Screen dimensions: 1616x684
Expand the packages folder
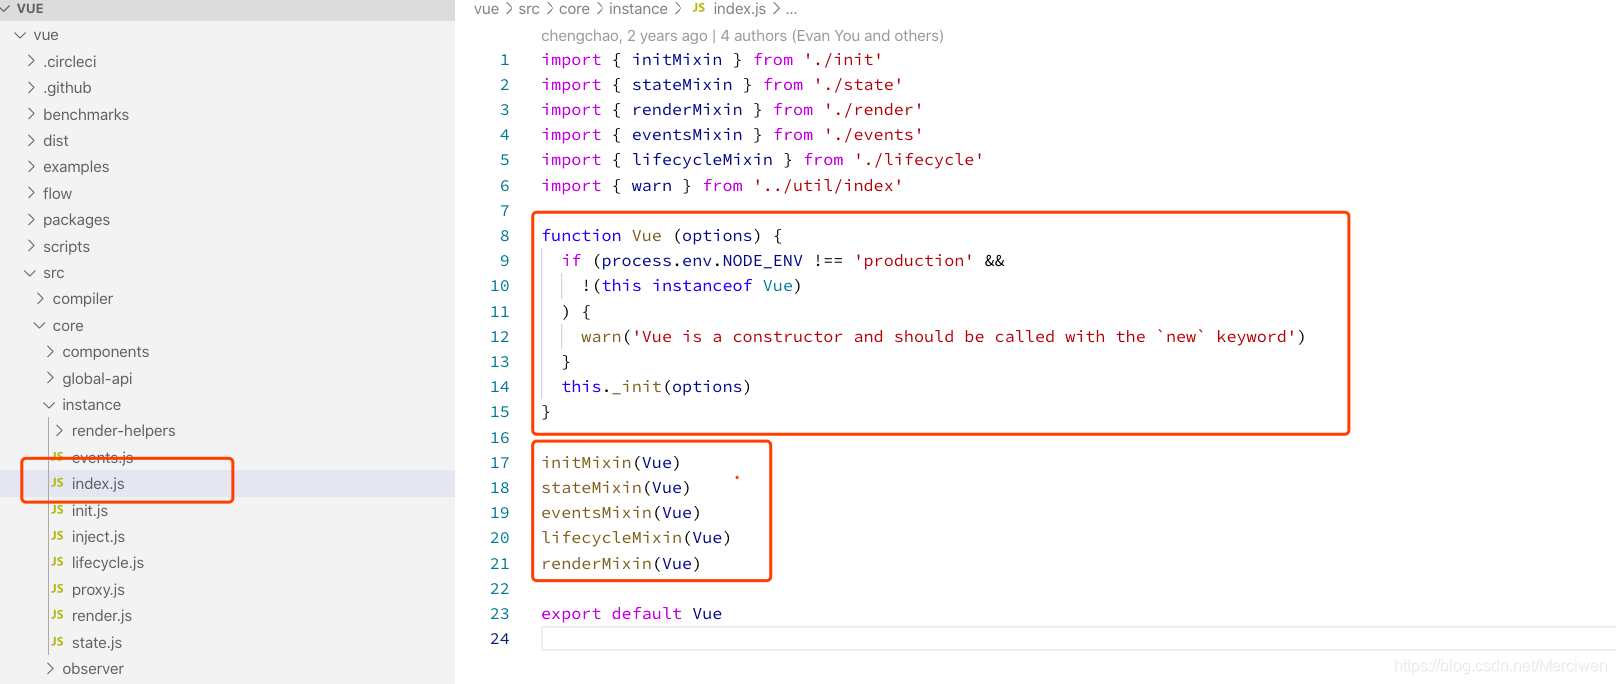click(x=31, y=220)
